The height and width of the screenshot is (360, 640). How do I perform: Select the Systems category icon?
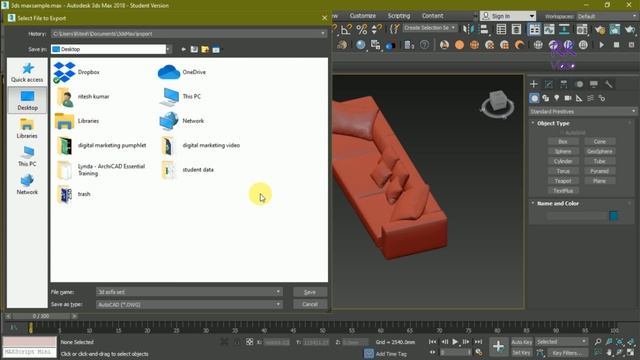coord(602,98)
